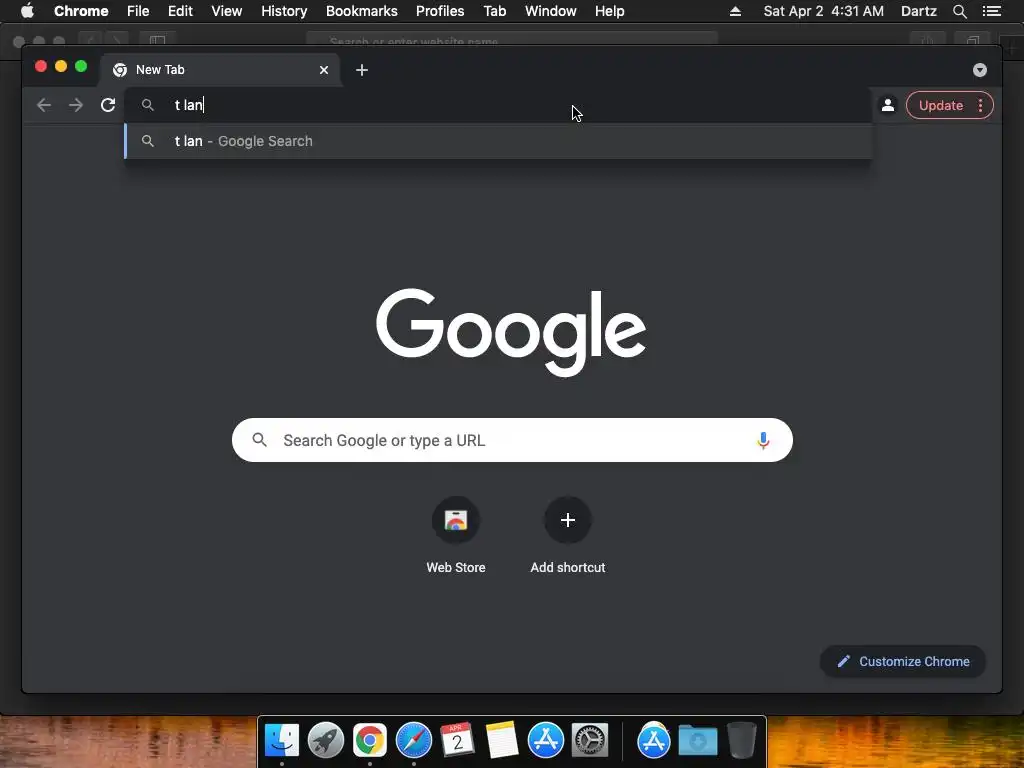
Task: Open the Edit menu
Action: (x=180, y=11)
